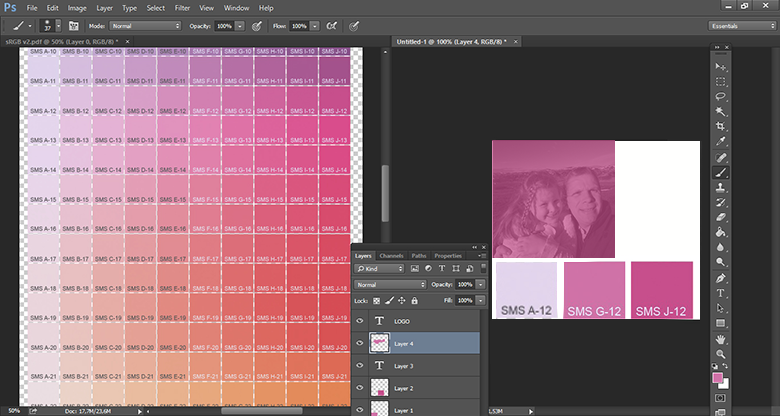This screenshot has width=780, height=416.
Task: Expand the layer blend mode Normal dropdown
Action: click(x=389, y=284)
